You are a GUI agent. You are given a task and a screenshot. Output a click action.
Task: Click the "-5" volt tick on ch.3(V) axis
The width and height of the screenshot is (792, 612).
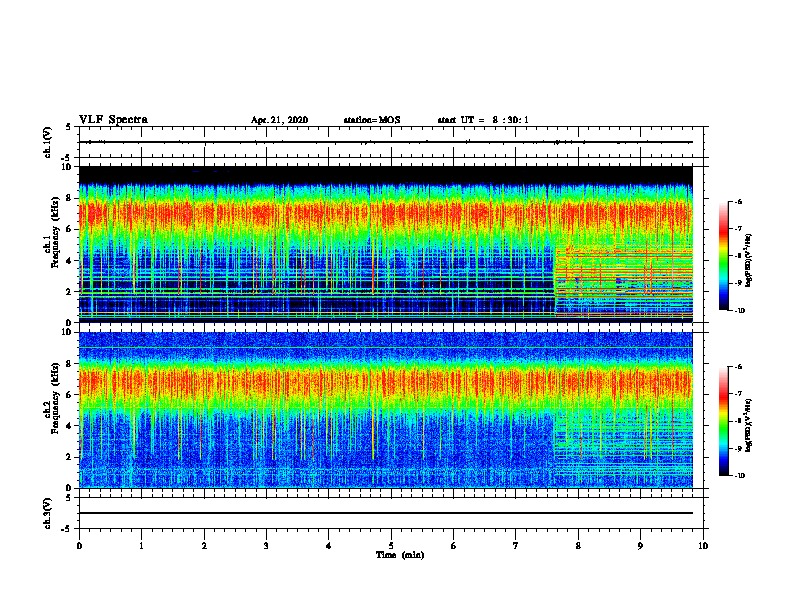(x=67, y=529)
